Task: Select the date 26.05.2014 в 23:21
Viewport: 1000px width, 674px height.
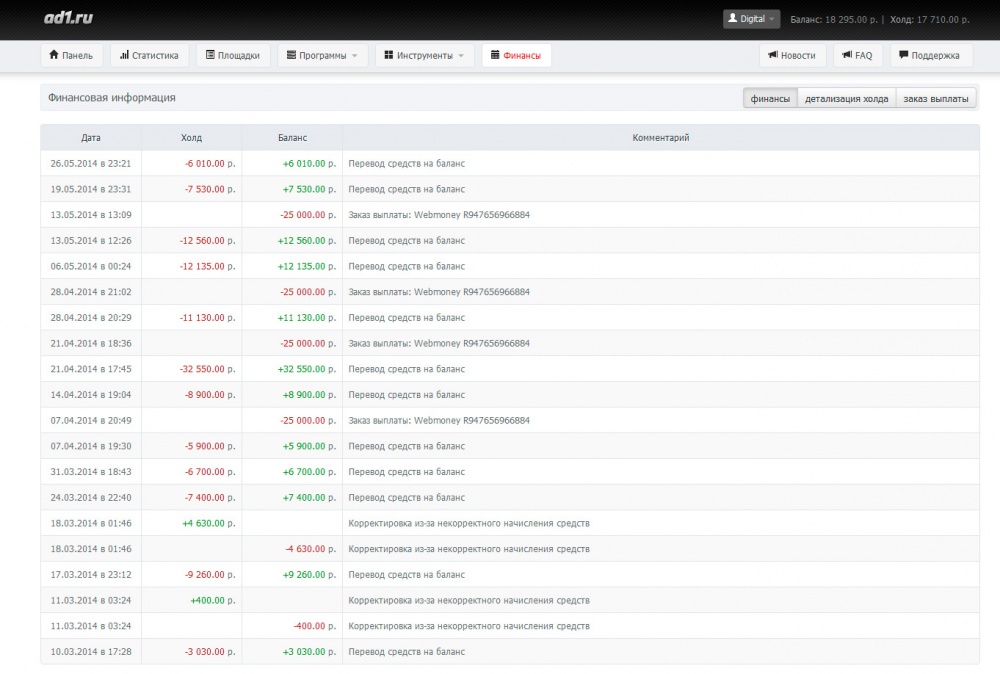Action: (x=91, y=163)
